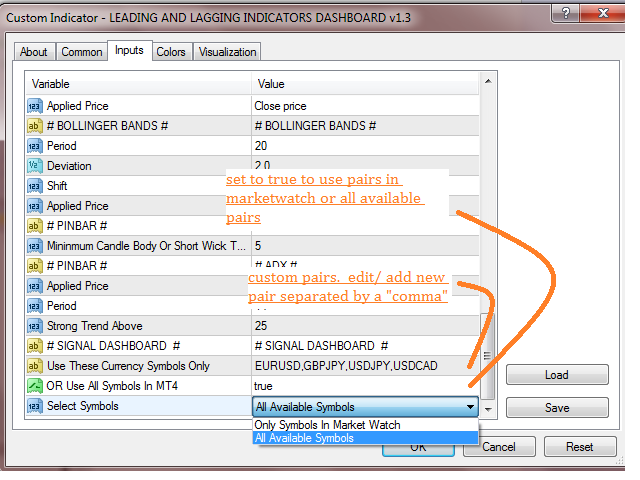640x480 pixels.
Task: Edit the EURUSD,GBPJPY currency symbols value field
Action: pyautogui.click(x=360, y=366)
